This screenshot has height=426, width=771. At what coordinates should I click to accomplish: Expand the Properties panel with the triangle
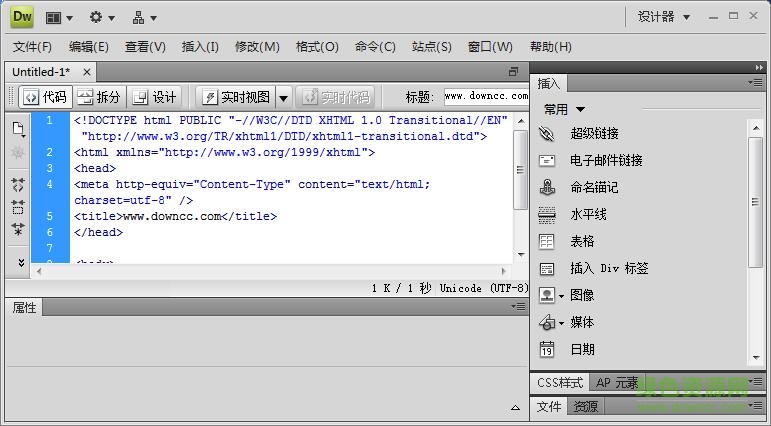click(515, 407)
